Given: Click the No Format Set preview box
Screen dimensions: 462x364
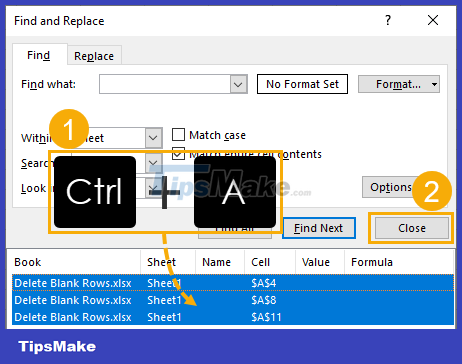Looking at the screenshot, I should (x=302, y=84).
